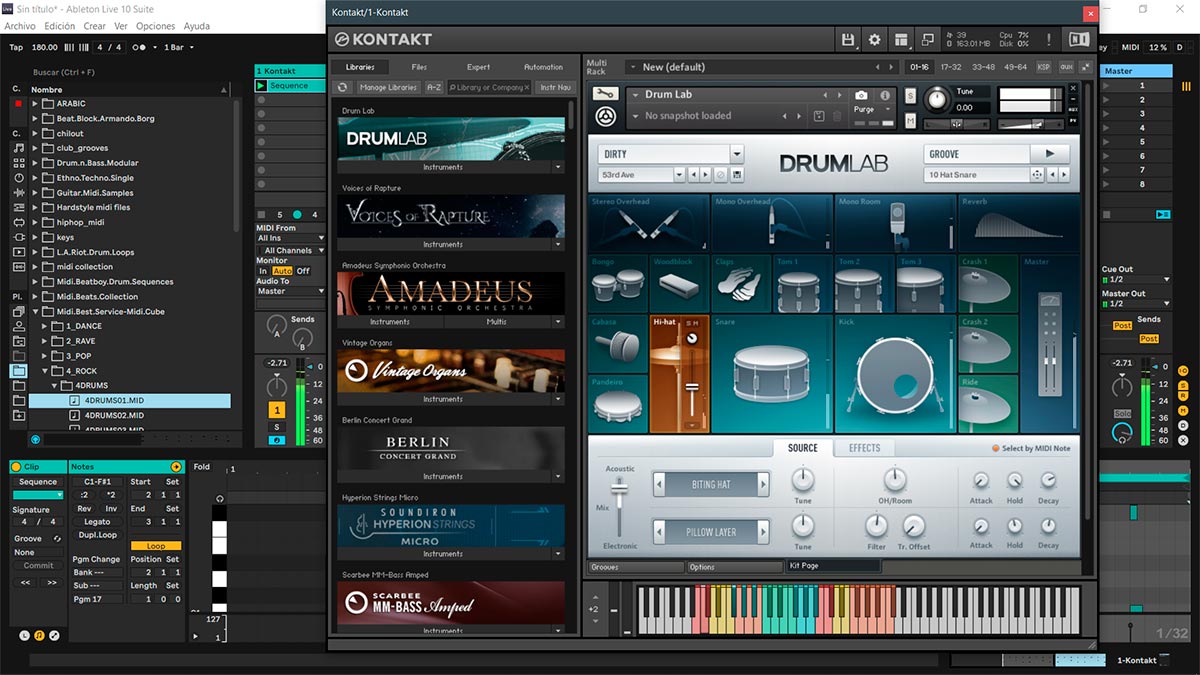Click the snapshot camera icon in Drum Lab header
Screen dimensions: 1200x675
(861, 95)
